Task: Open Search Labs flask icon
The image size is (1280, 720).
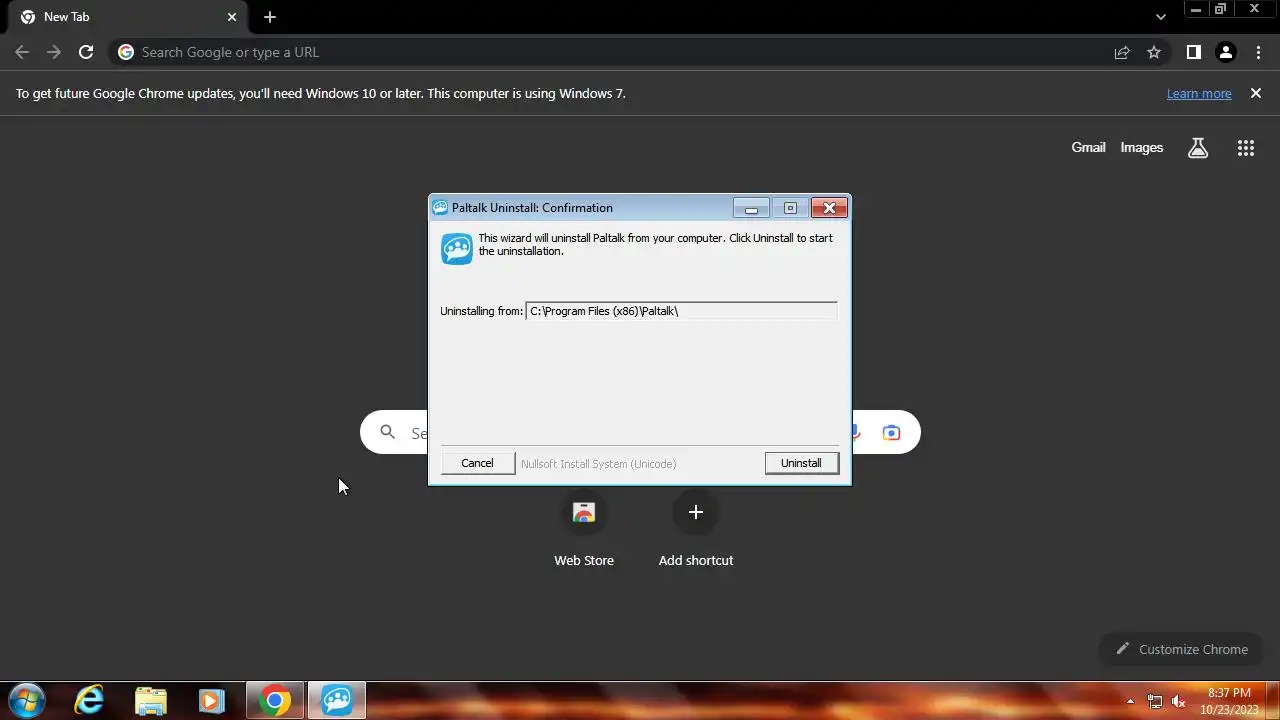Action: pos(1198,148)
